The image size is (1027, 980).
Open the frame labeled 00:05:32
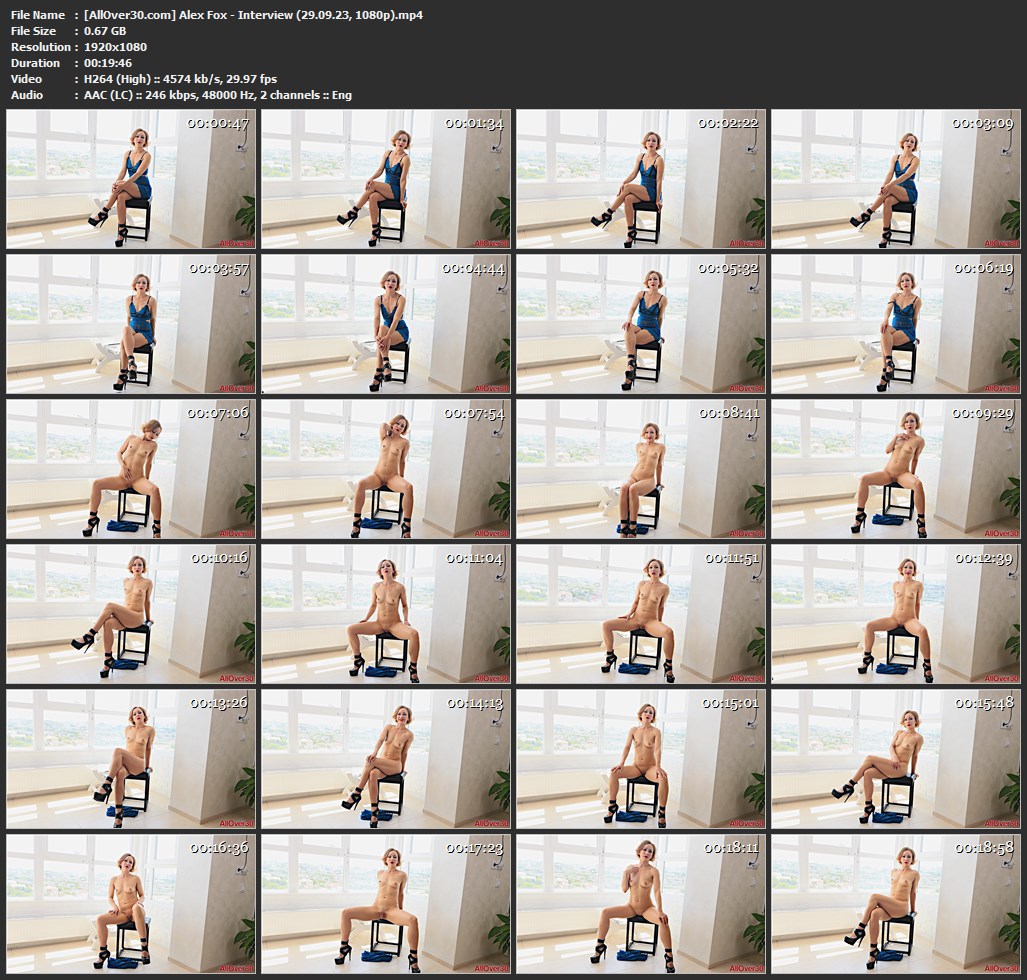click(641, 324)
